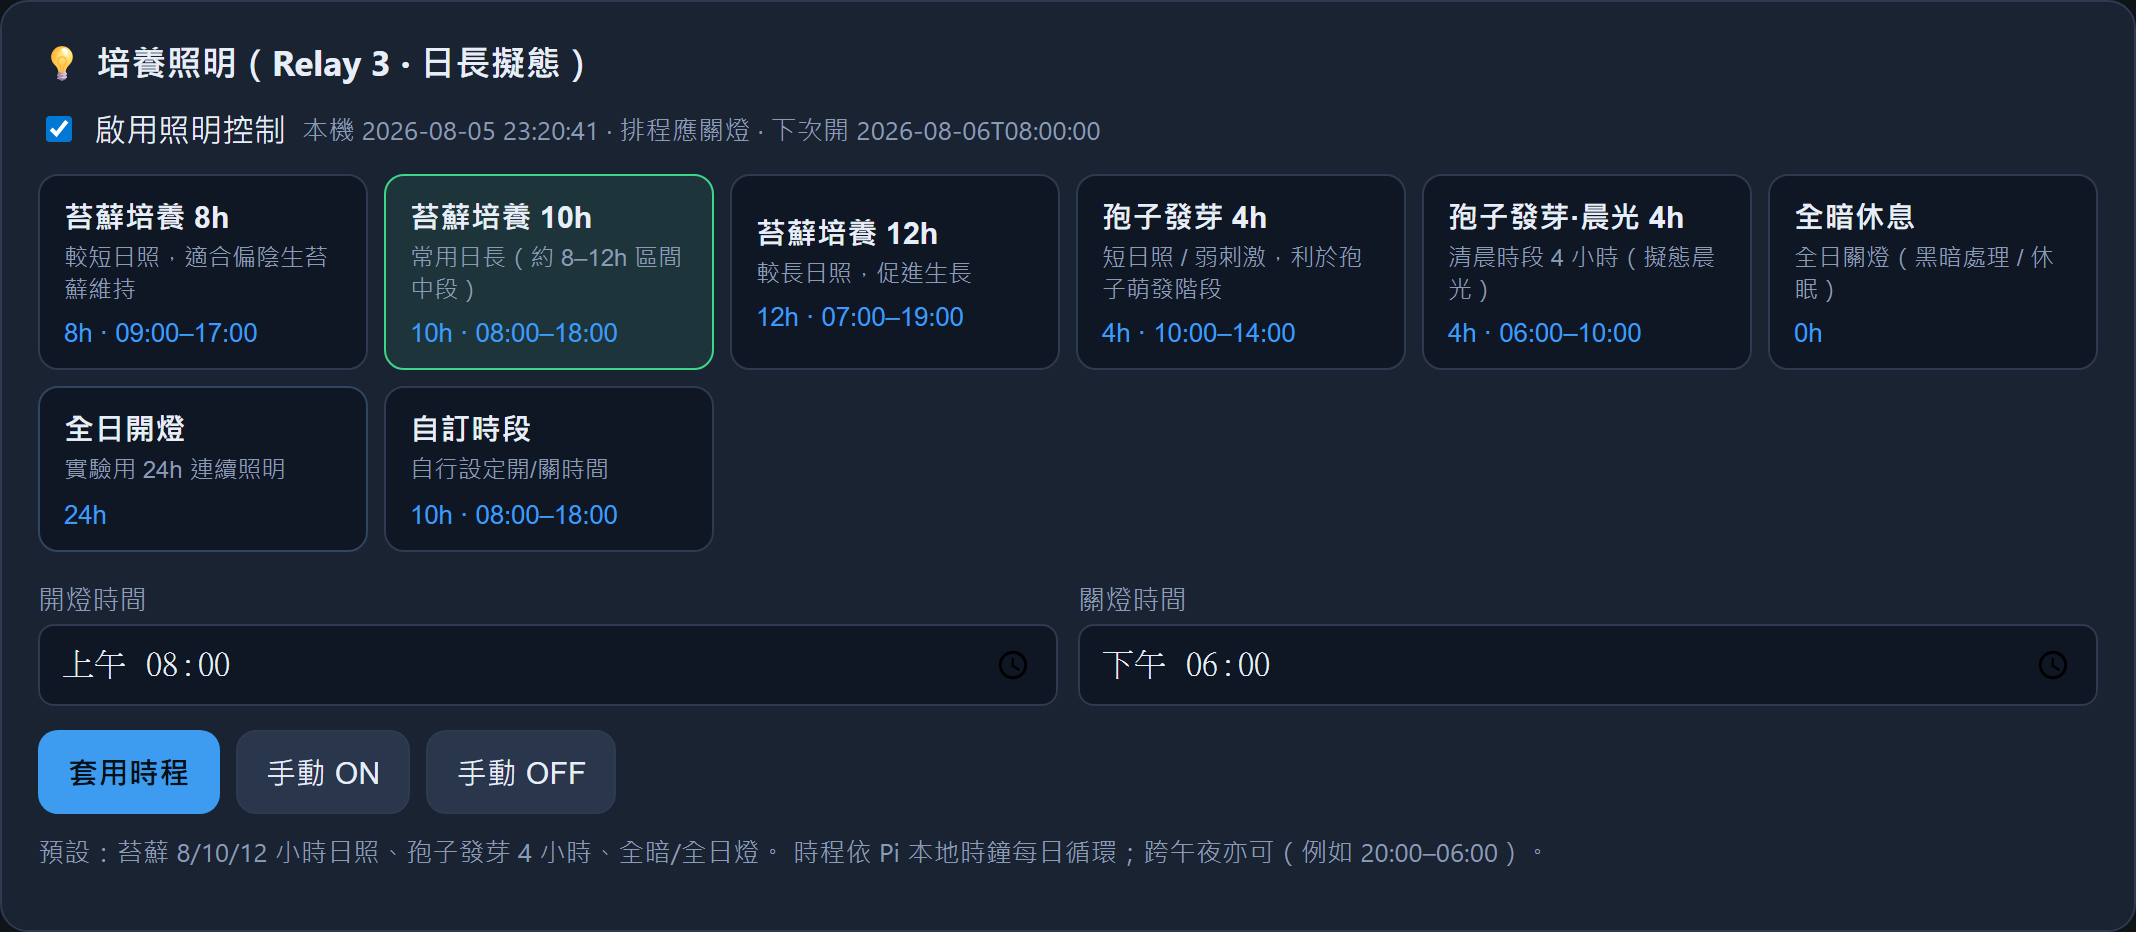Uncheck the 啟用照明控制 checkbox

59,129
